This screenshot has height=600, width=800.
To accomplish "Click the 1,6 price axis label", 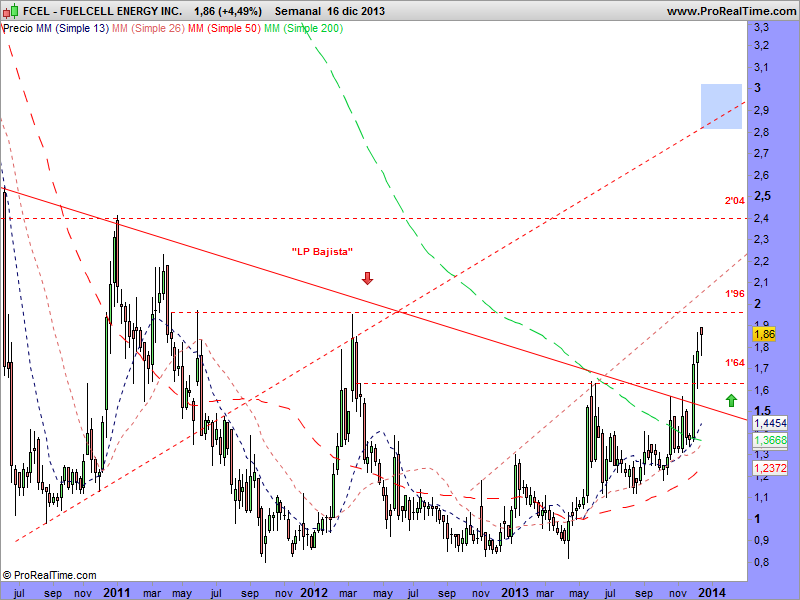I will pyautogui.click(x=761, y=390).
